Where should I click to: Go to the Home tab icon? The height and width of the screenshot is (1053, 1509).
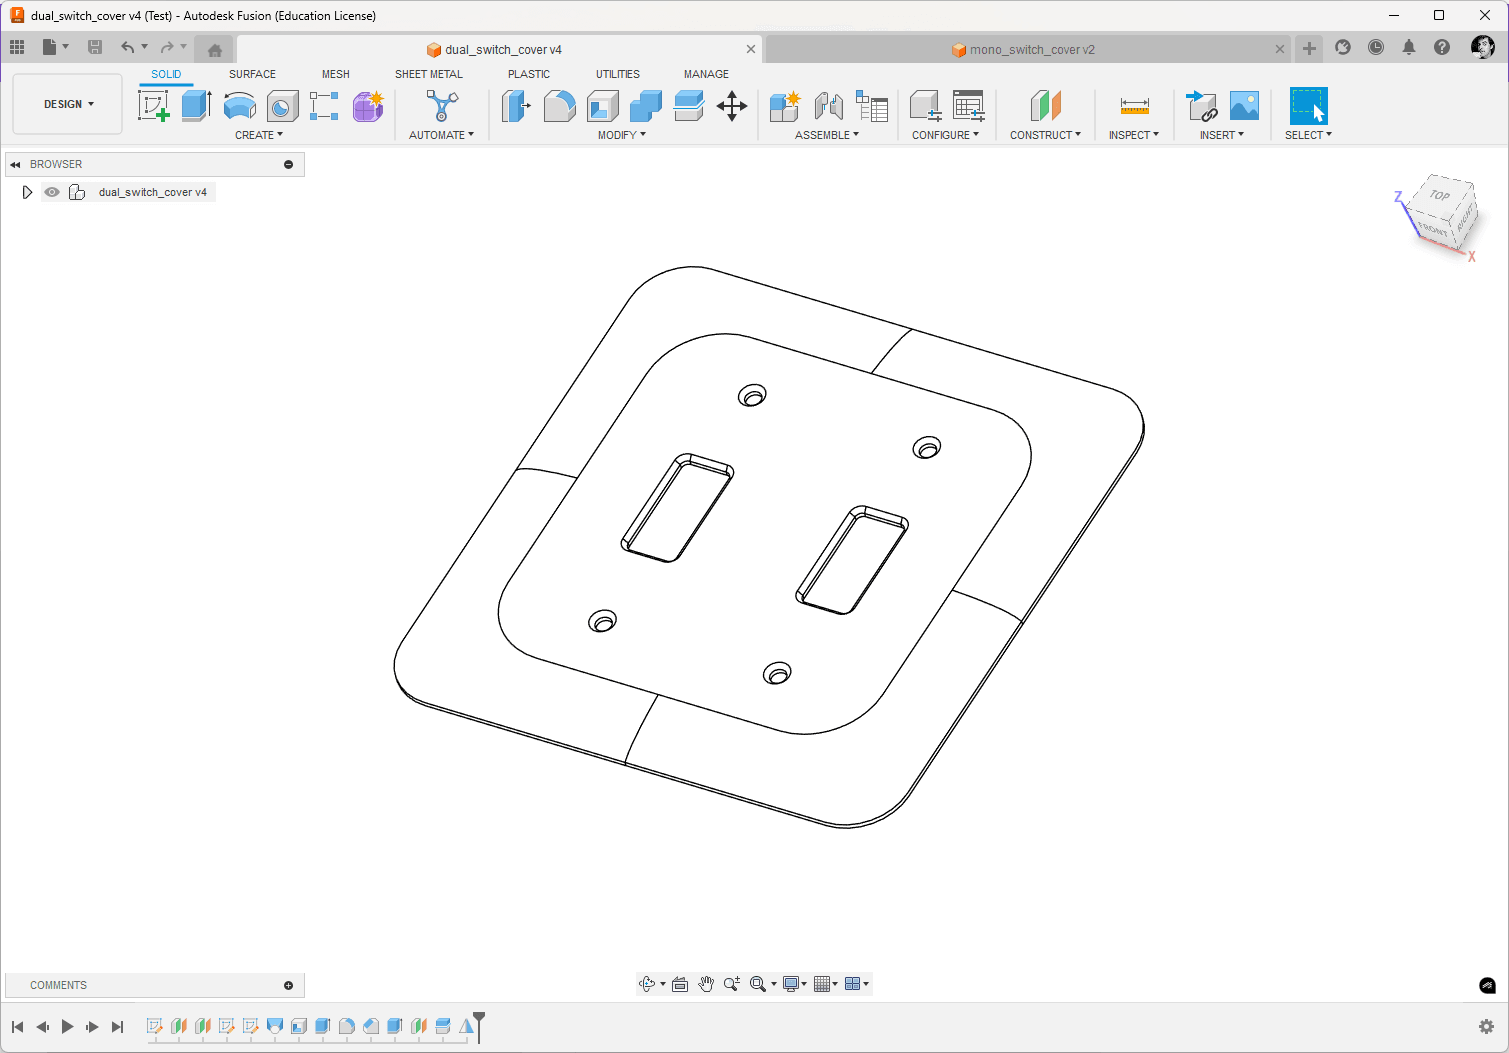pyautogui.click(x=214, y=49)
